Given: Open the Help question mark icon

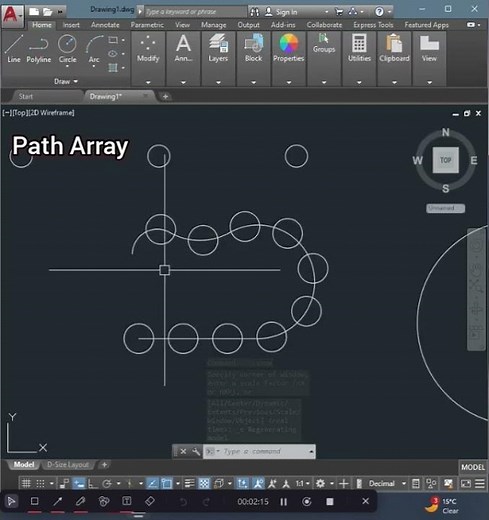Looking at the screenshot, I should click(379, 12).
